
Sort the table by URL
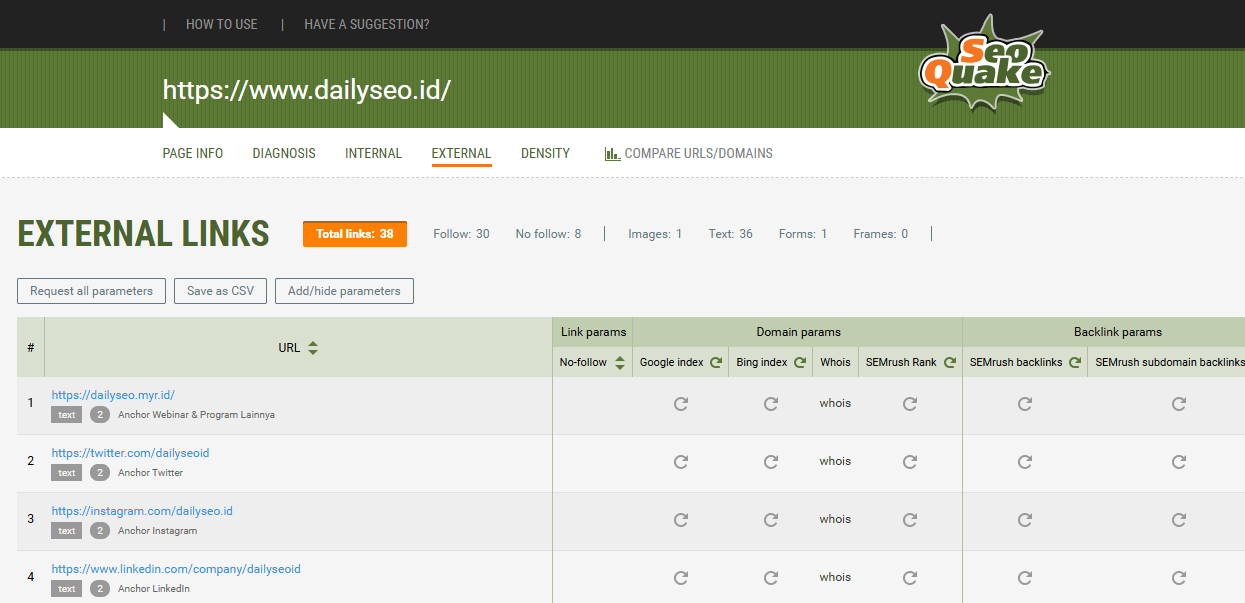click(x=313, y=348)
